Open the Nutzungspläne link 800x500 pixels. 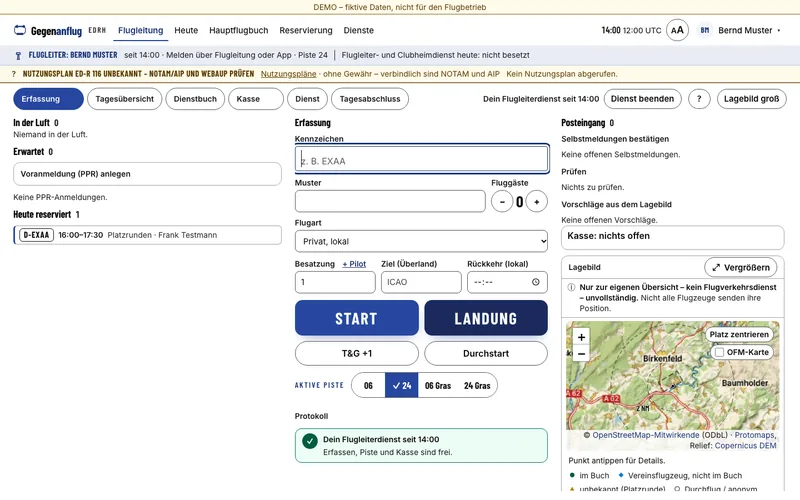tap(288, 74)
